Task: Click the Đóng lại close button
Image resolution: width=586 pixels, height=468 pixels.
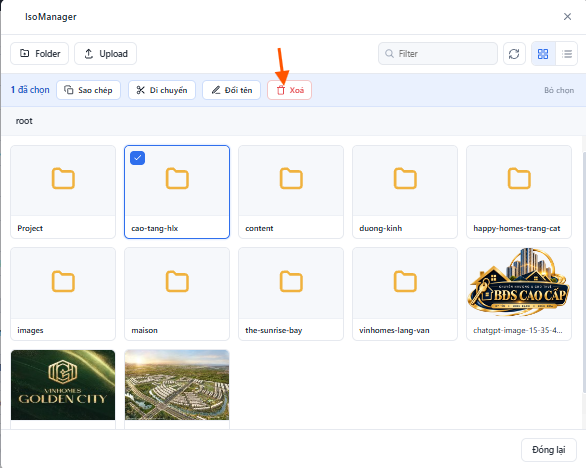Action: [x=549, y=450]
